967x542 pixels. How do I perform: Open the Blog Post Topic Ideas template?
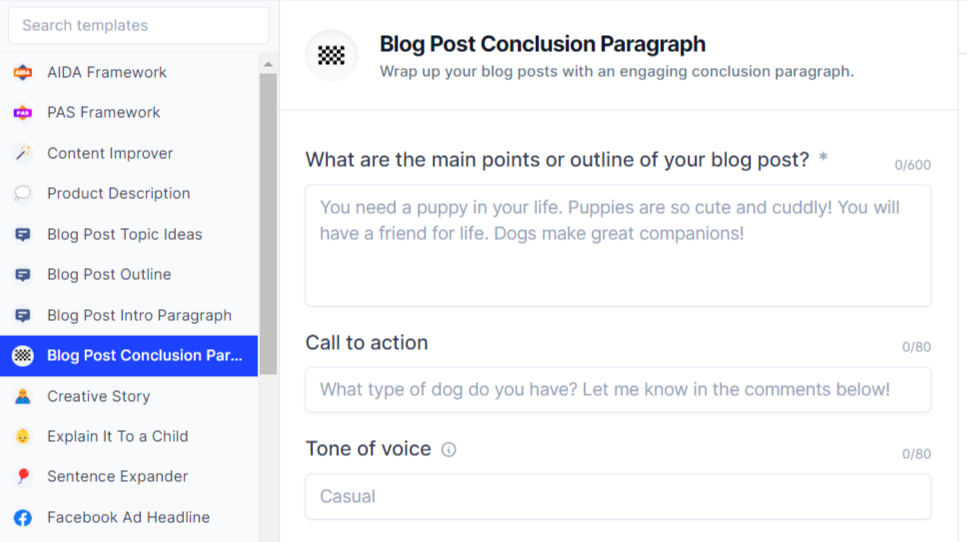click(x=124, y=234)
